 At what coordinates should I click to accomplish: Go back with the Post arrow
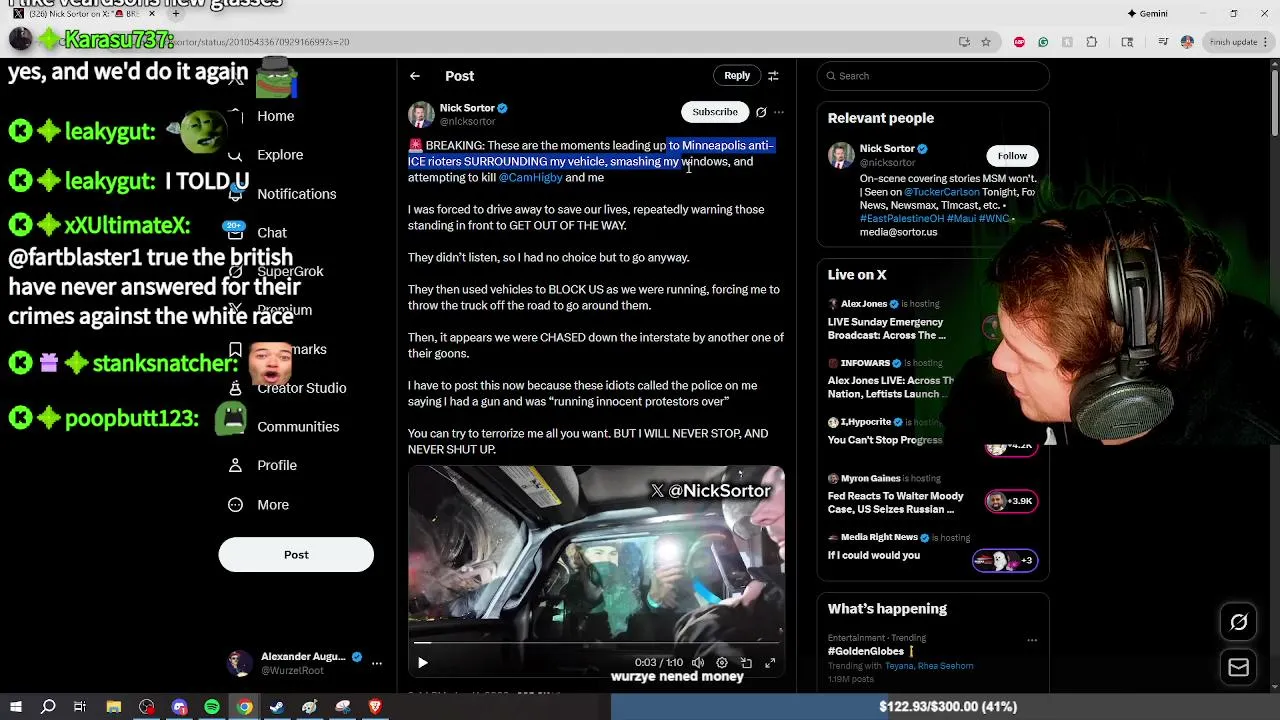click(x=415, y=76)
